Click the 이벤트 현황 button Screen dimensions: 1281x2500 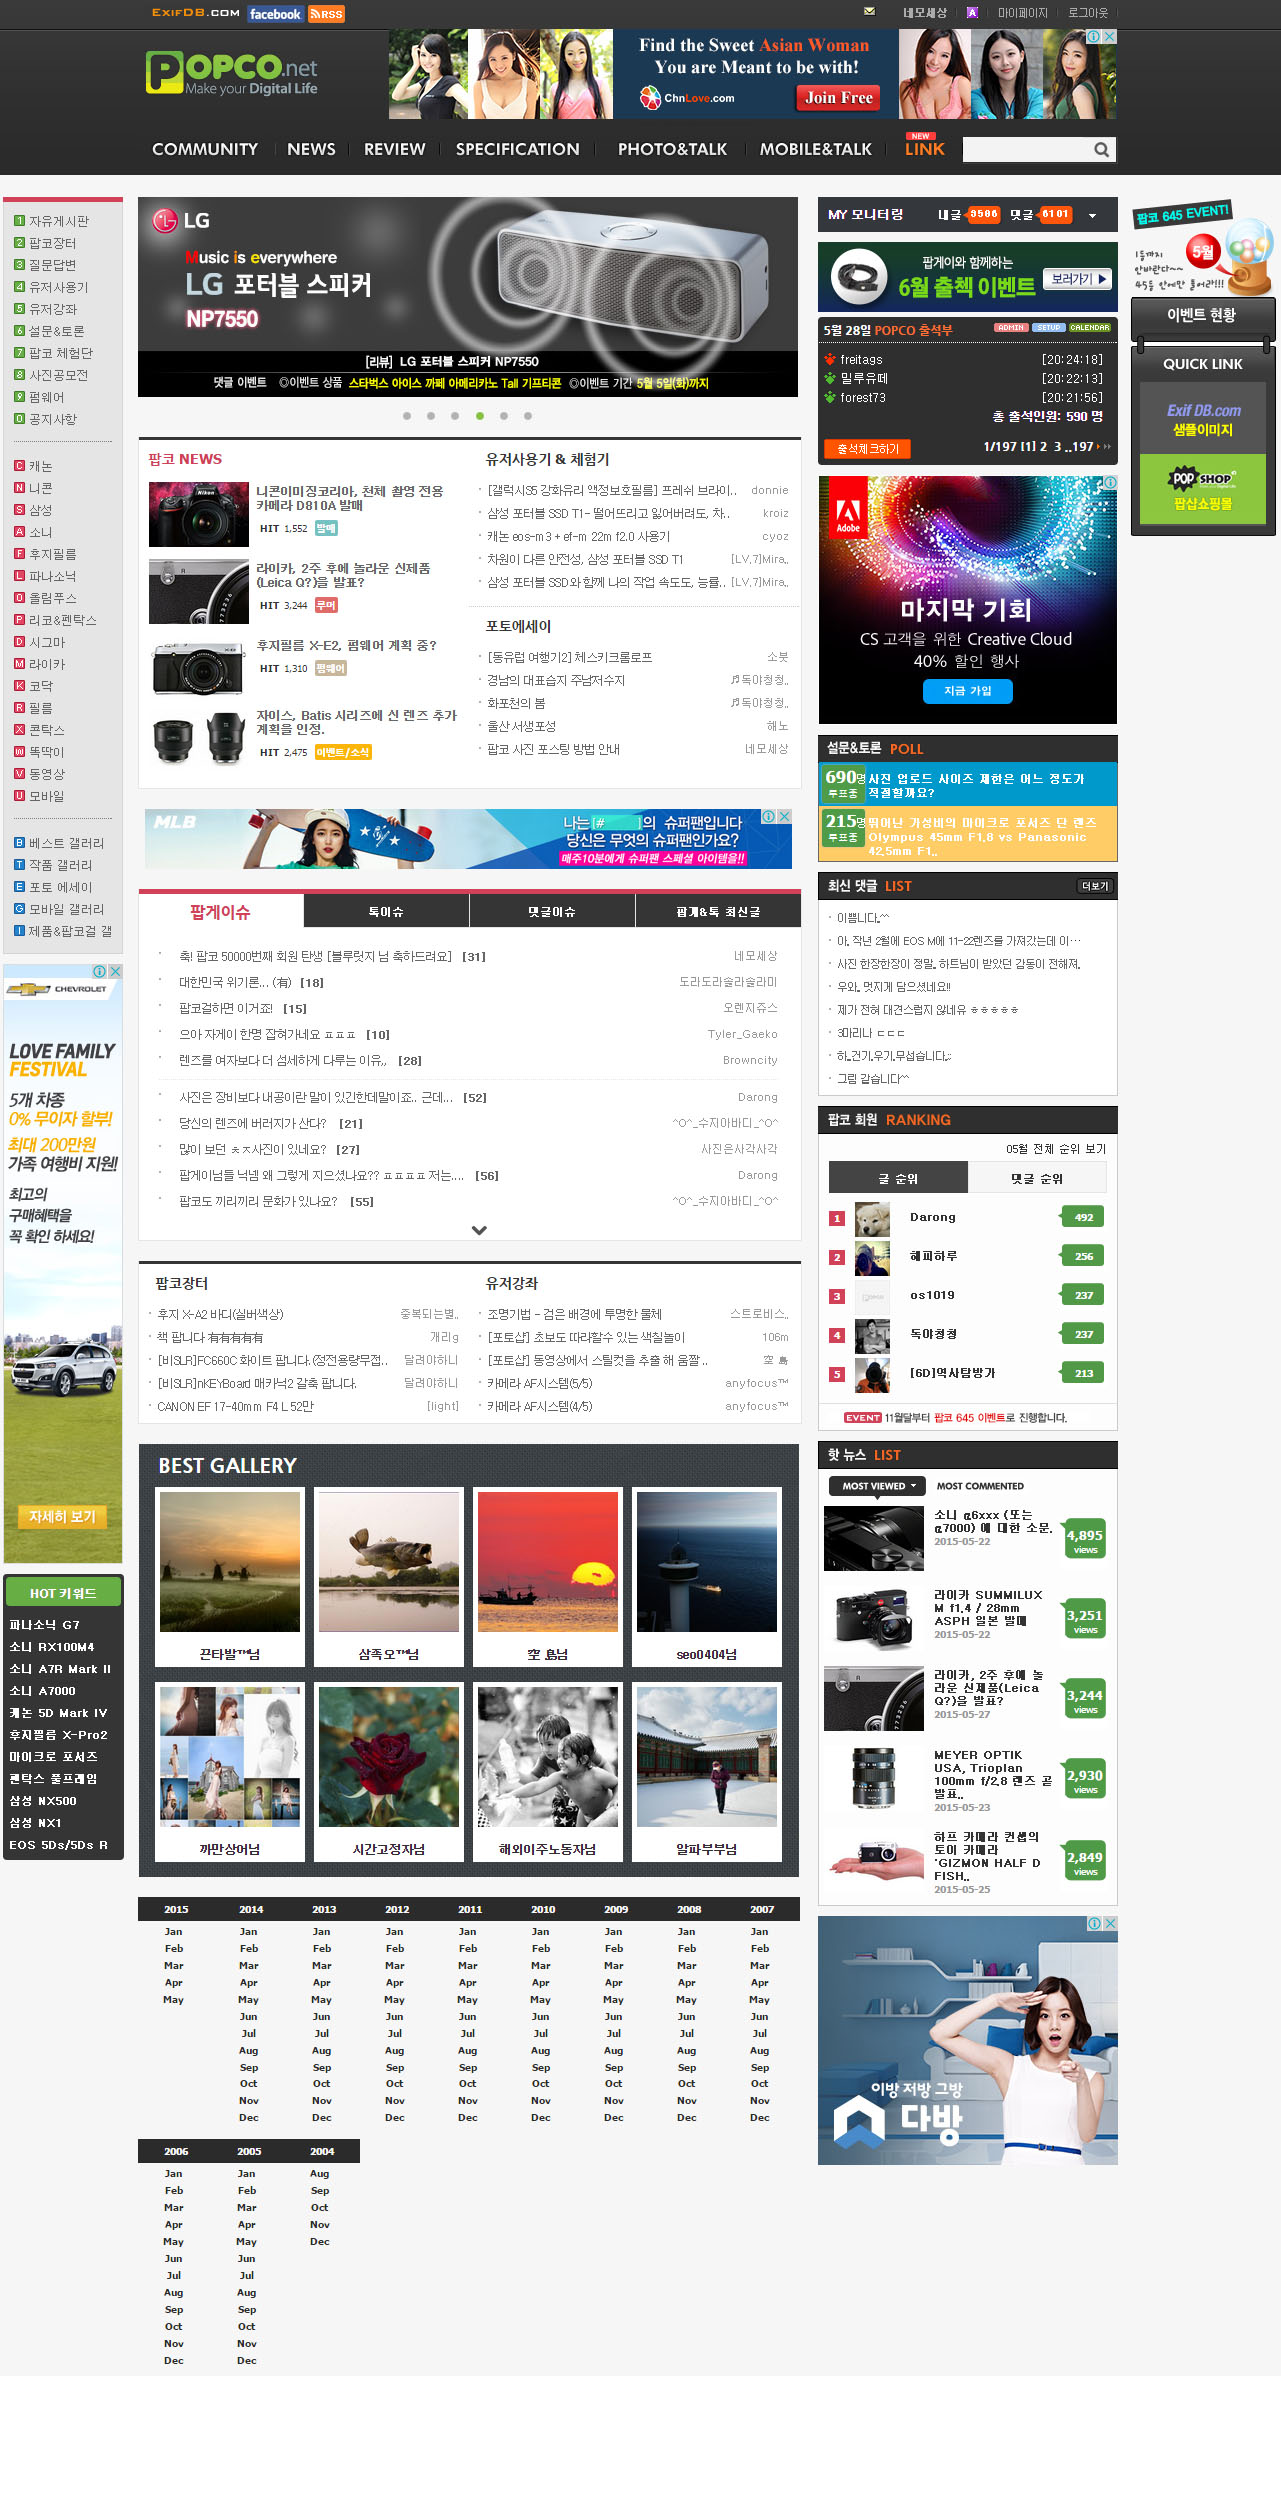pyautogui.click(x=1203, y=316)
